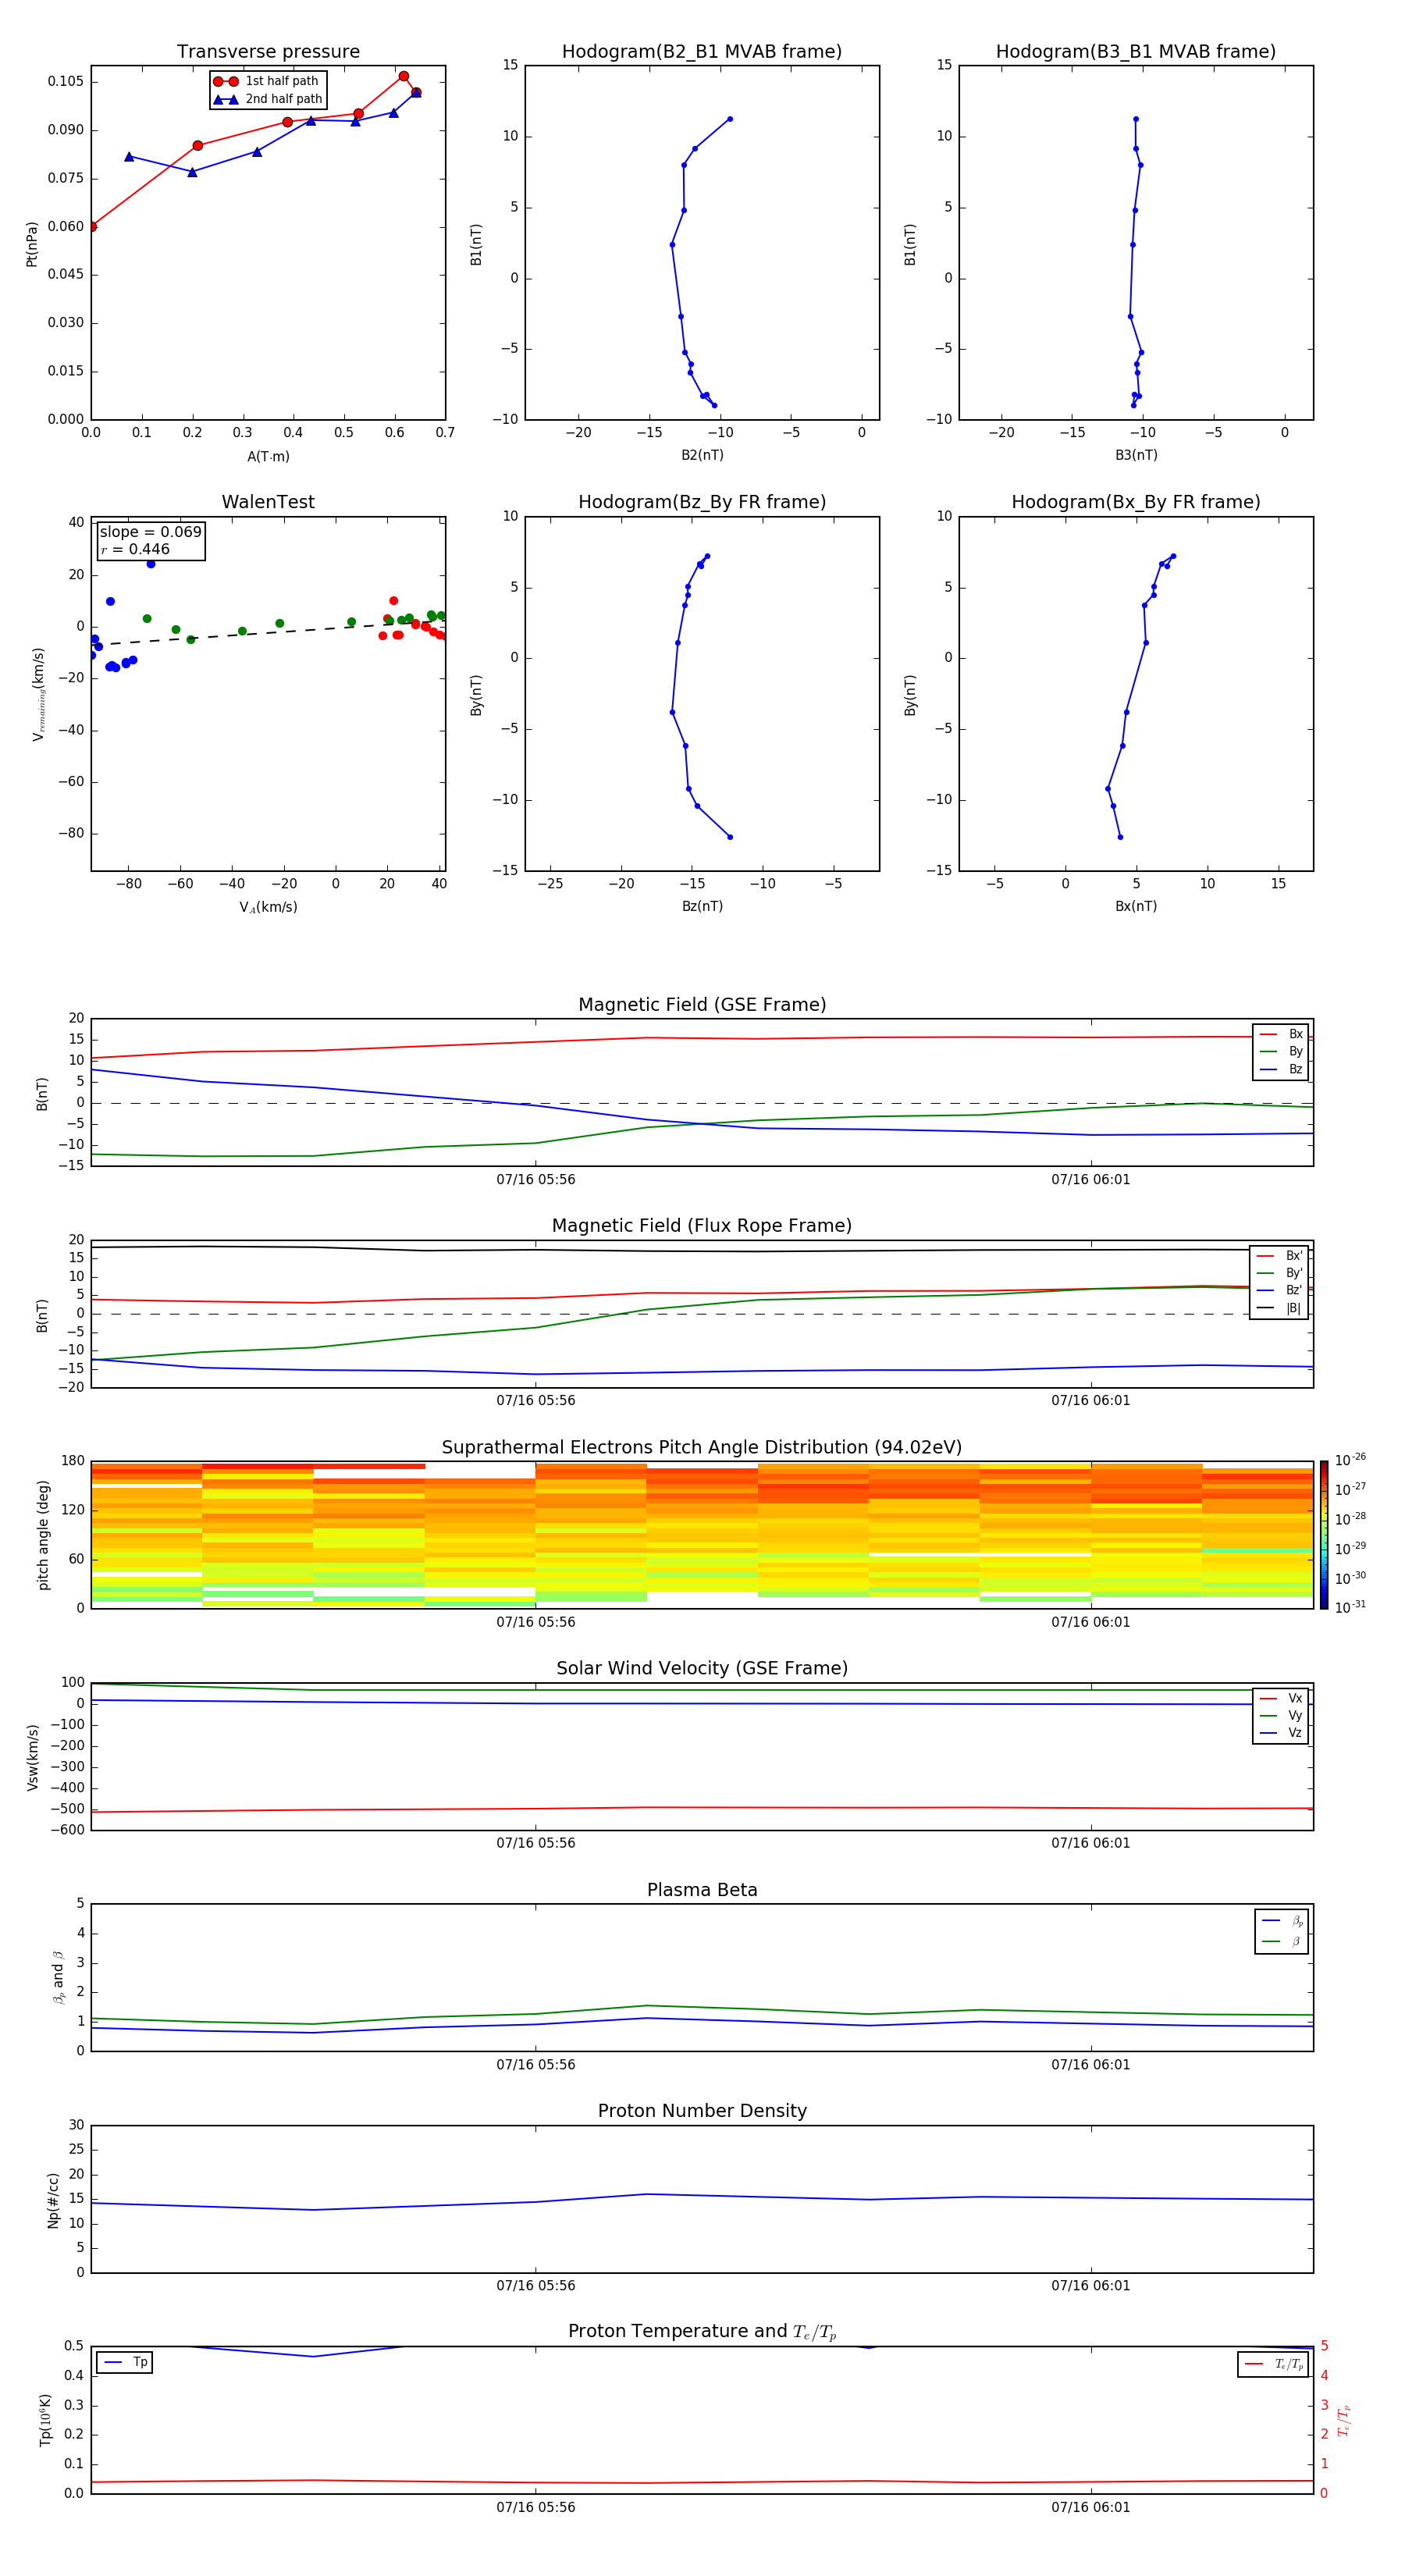Viewport: 1405px width, 2576px height.
Task: Select the 'Hodogram(B3_B1 MVAB frame)' title
Action: (x=1136, y=52)
